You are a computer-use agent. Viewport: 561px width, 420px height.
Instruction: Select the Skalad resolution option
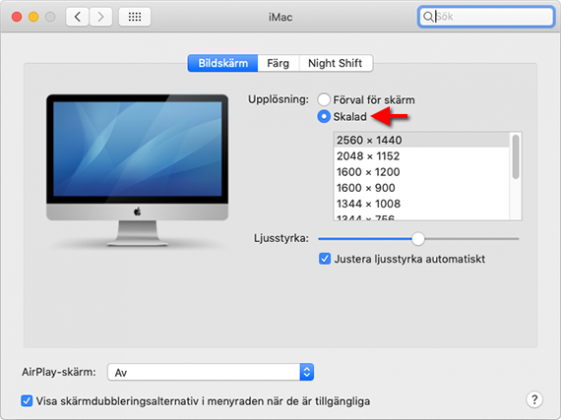[x=324, y=116]
